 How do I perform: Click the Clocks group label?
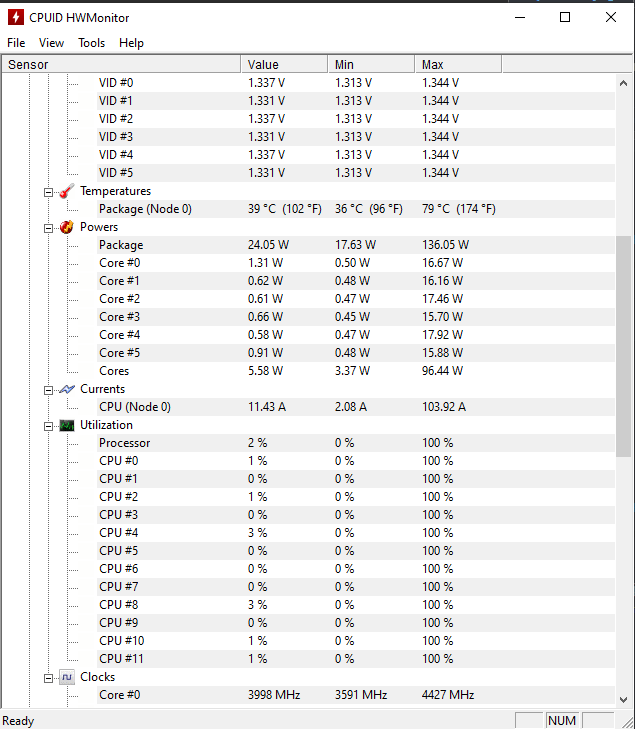[x=98, y=677]
